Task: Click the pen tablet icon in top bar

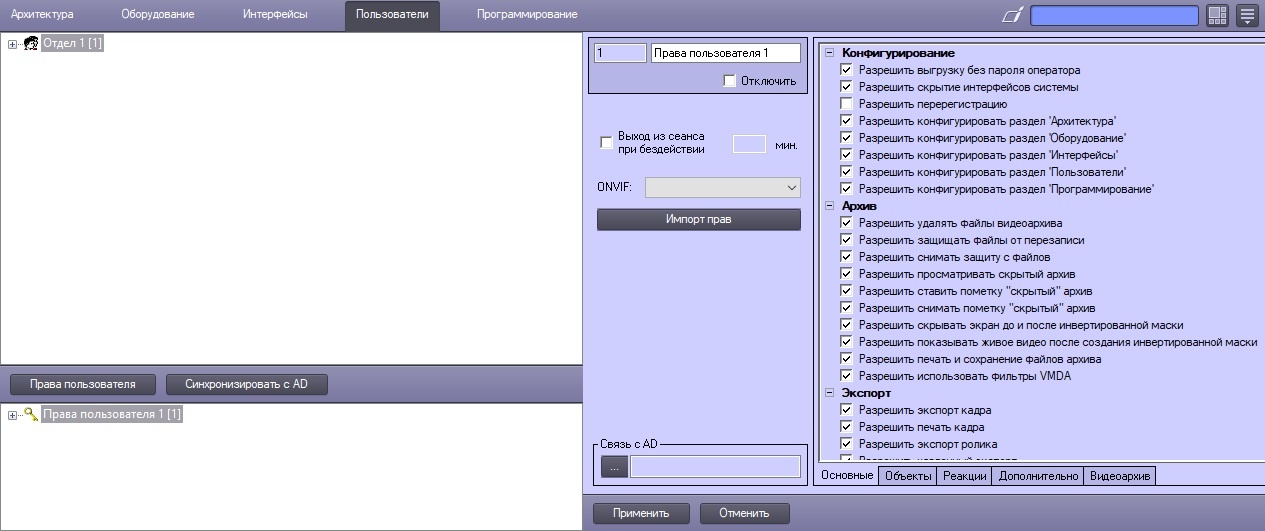Action: coord(1012,15)
